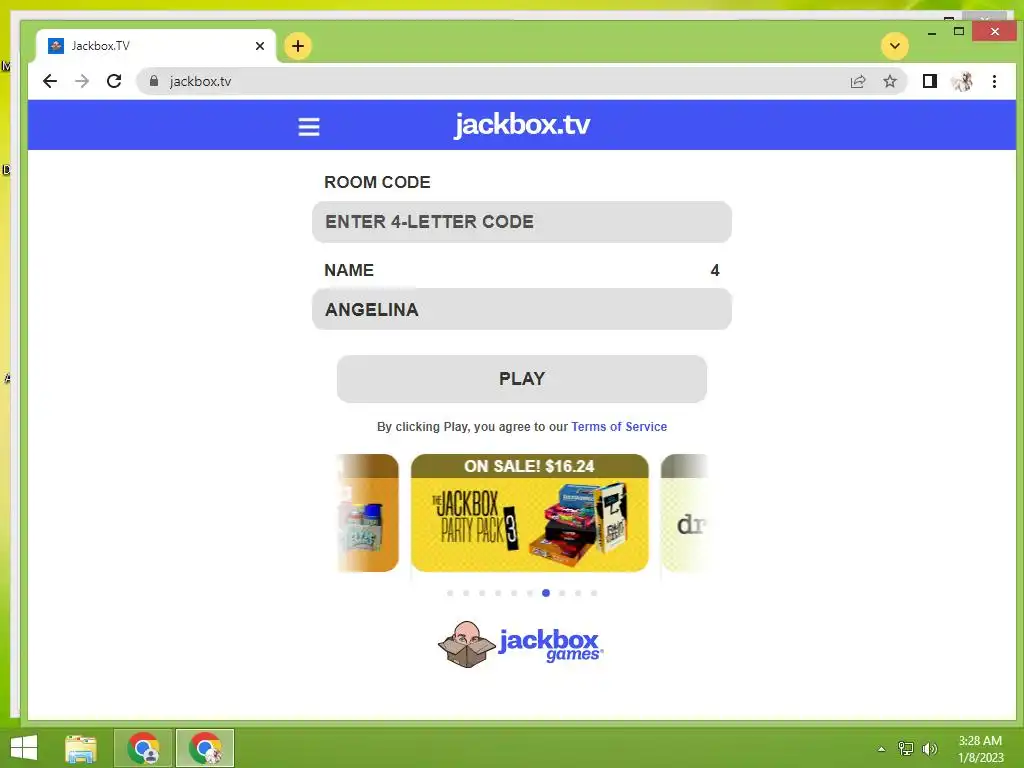Open the network status tray icon
1024x768 pixels.
click(x=905, y=748)
